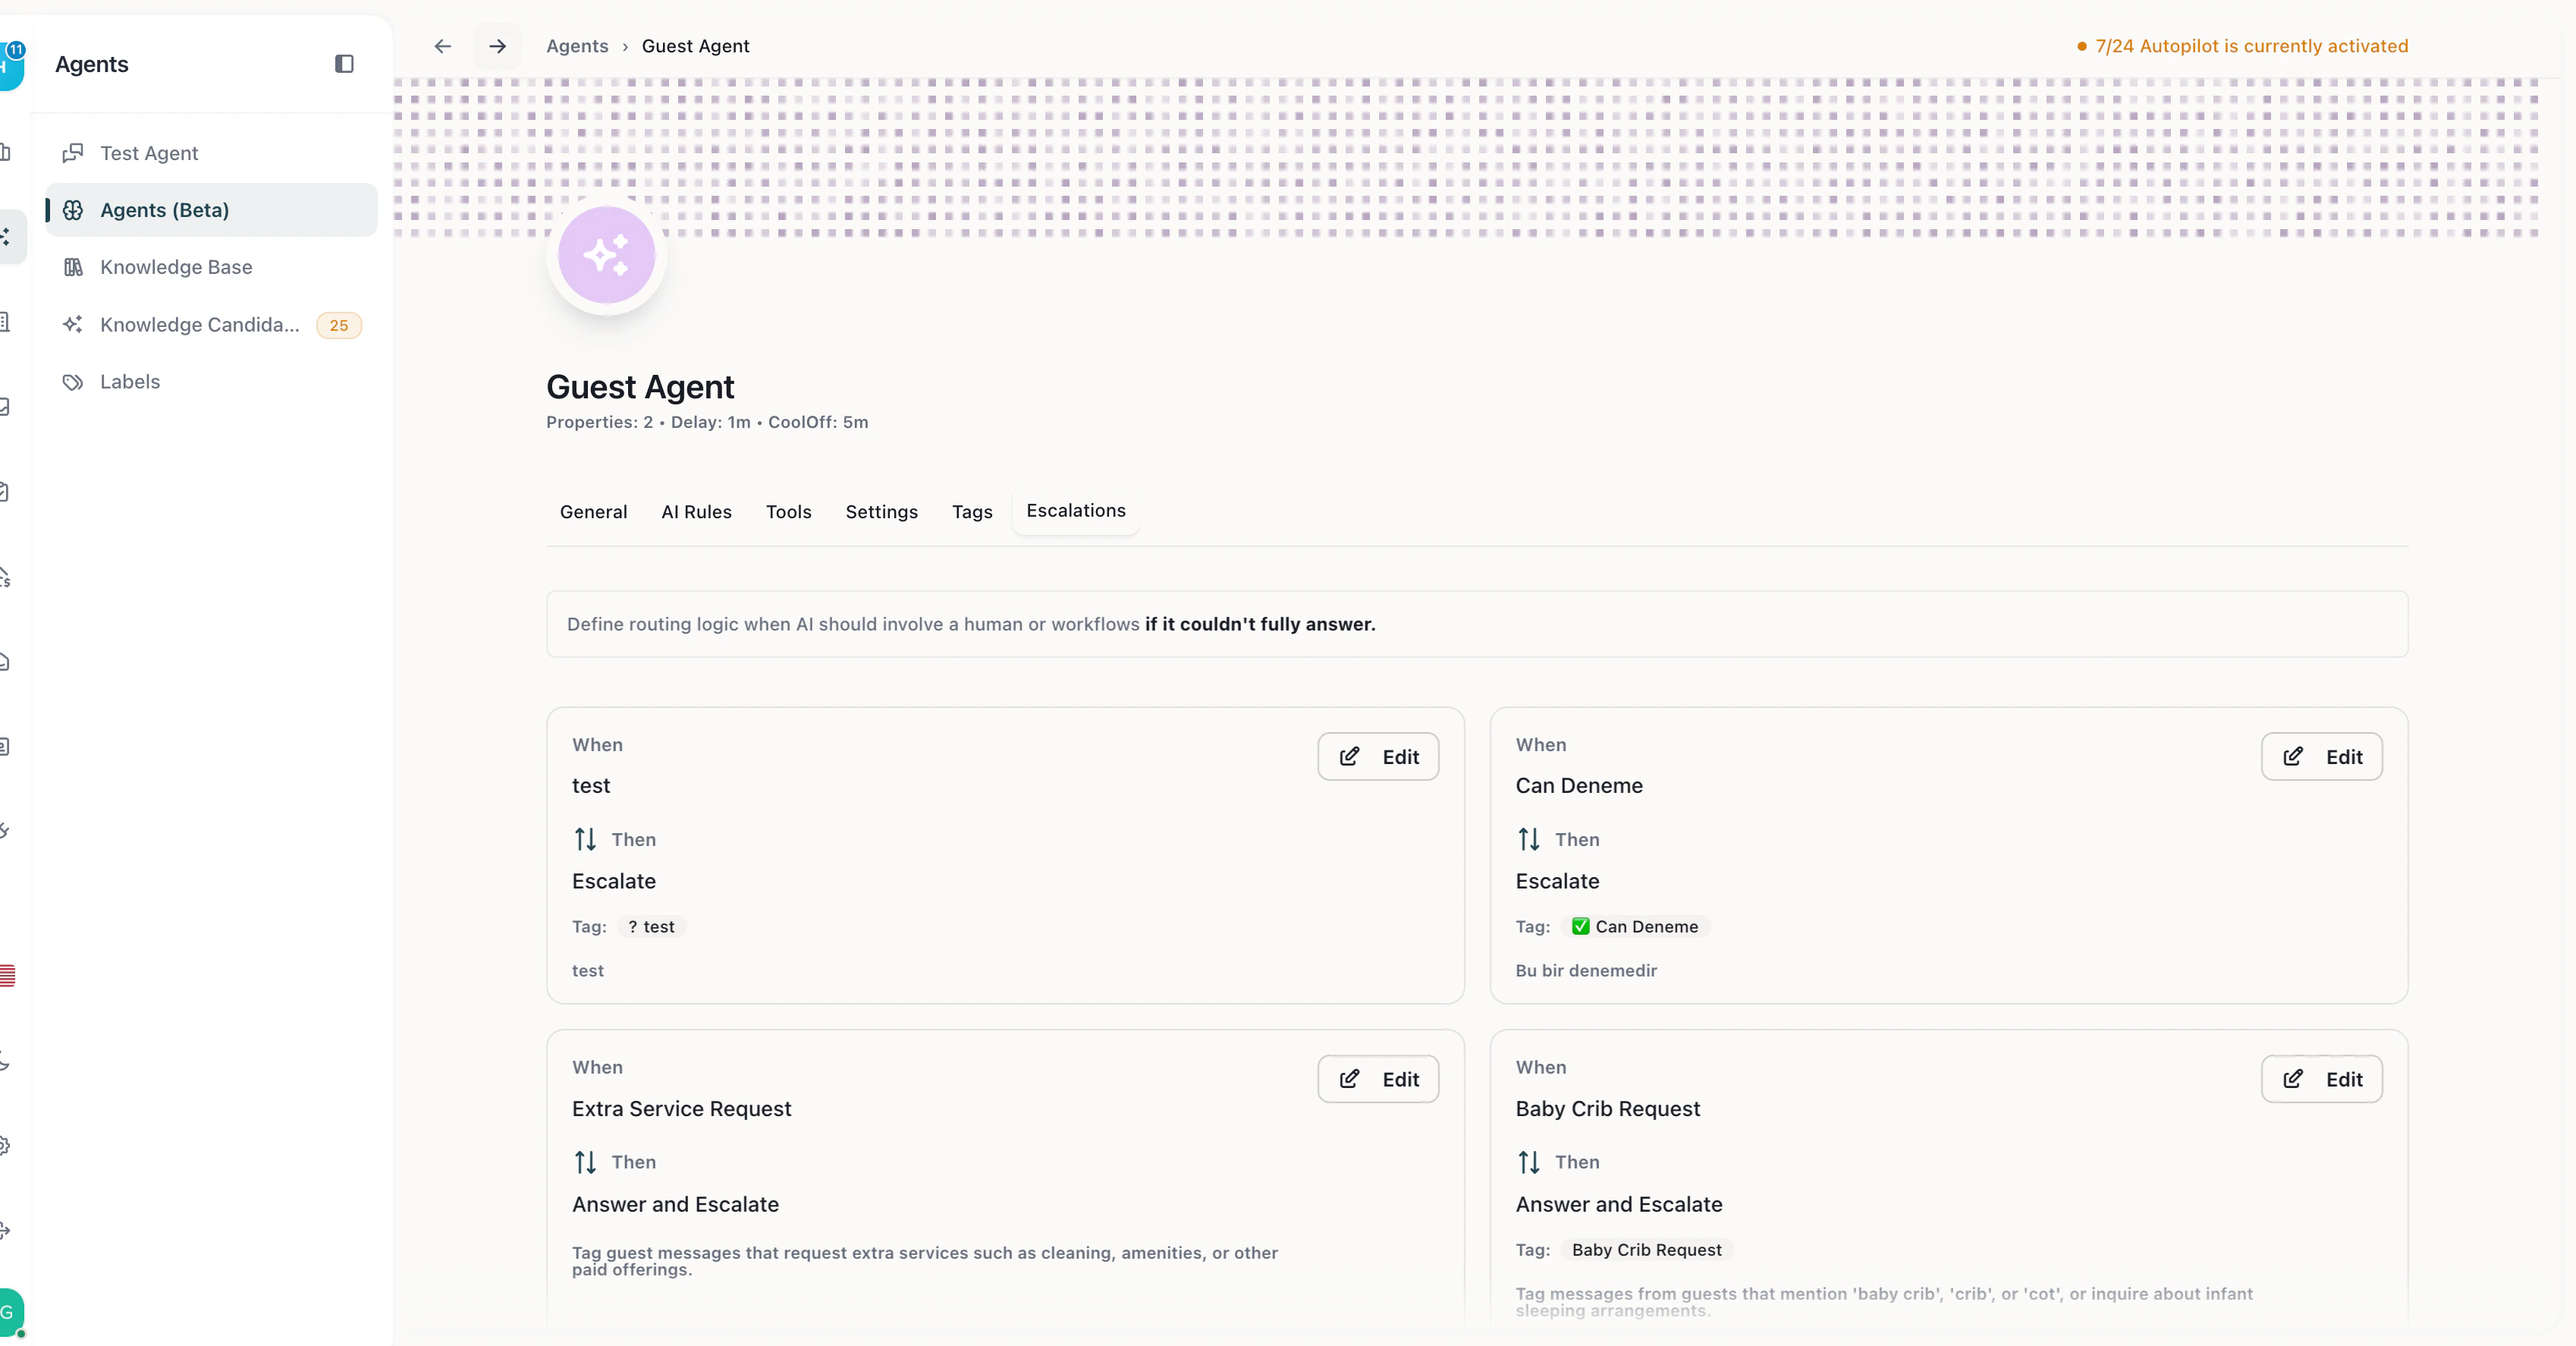Open the Labels section
2576x1346 pixels.
point(130,382)
